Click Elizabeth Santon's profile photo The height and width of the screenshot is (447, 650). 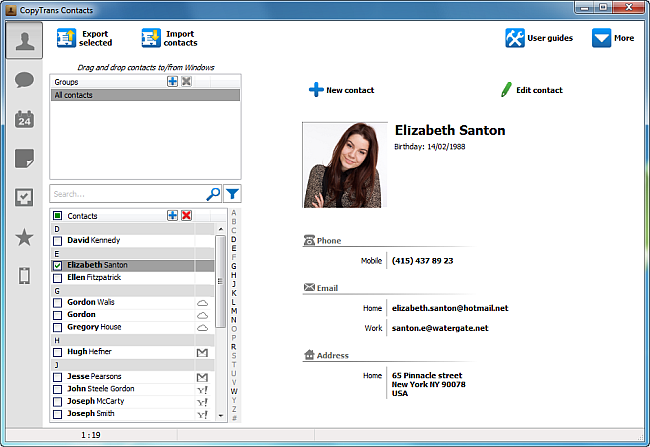[345, 165]
